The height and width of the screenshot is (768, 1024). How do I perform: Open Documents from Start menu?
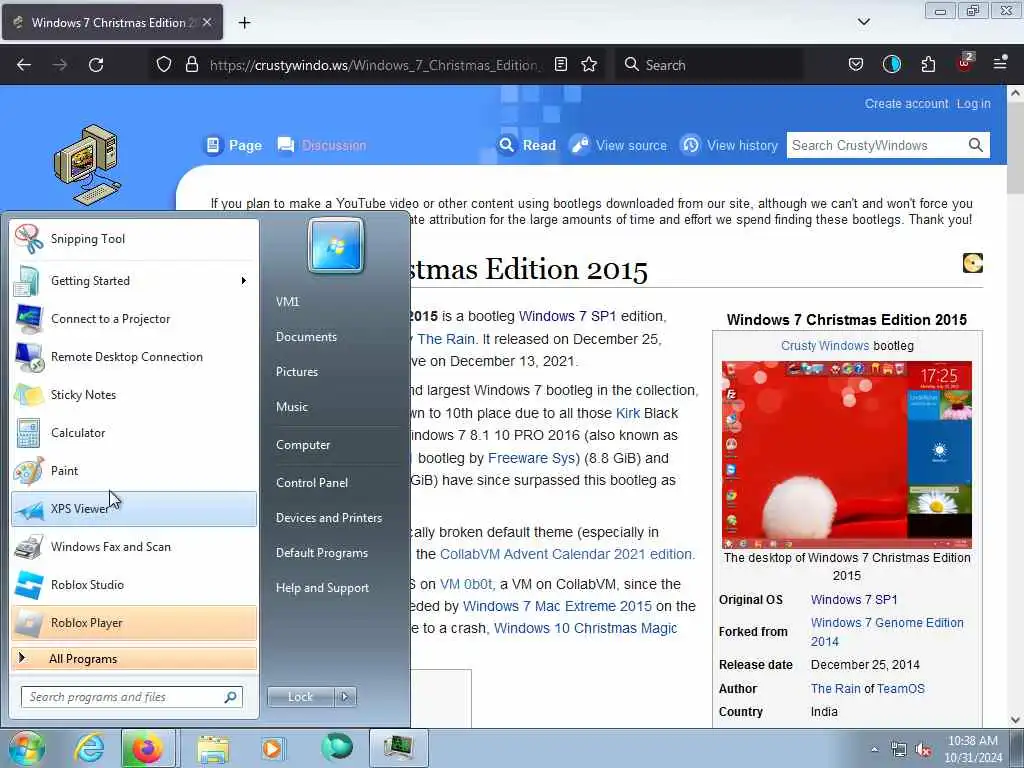click(x=306, y=337)
